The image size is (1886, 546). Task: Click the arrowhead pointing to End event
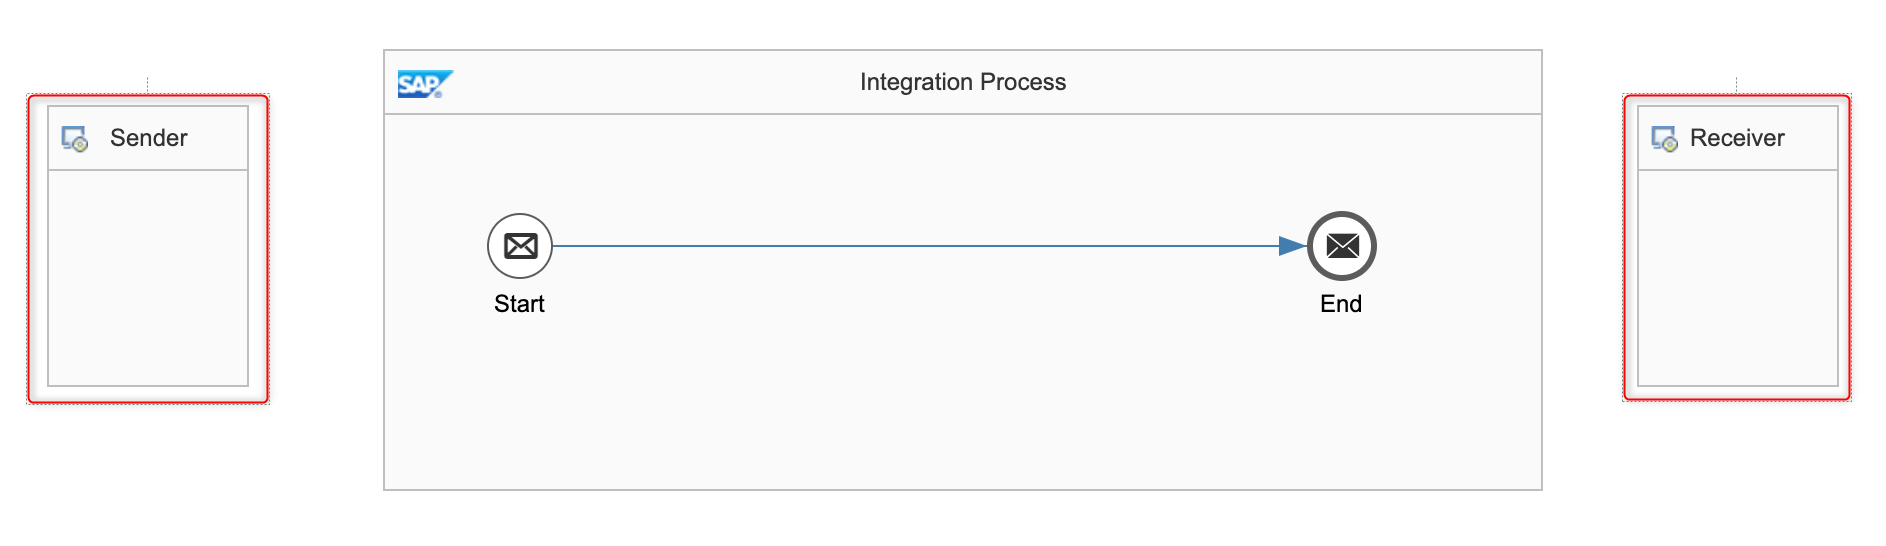coord(1292,246)
